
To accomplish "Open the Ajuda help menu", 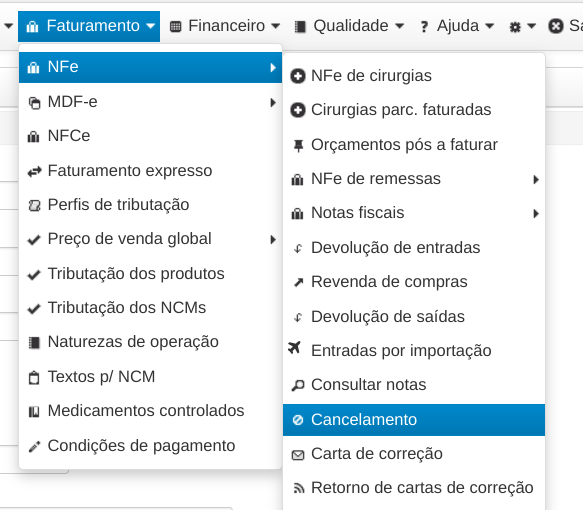I will coord(457,26).
